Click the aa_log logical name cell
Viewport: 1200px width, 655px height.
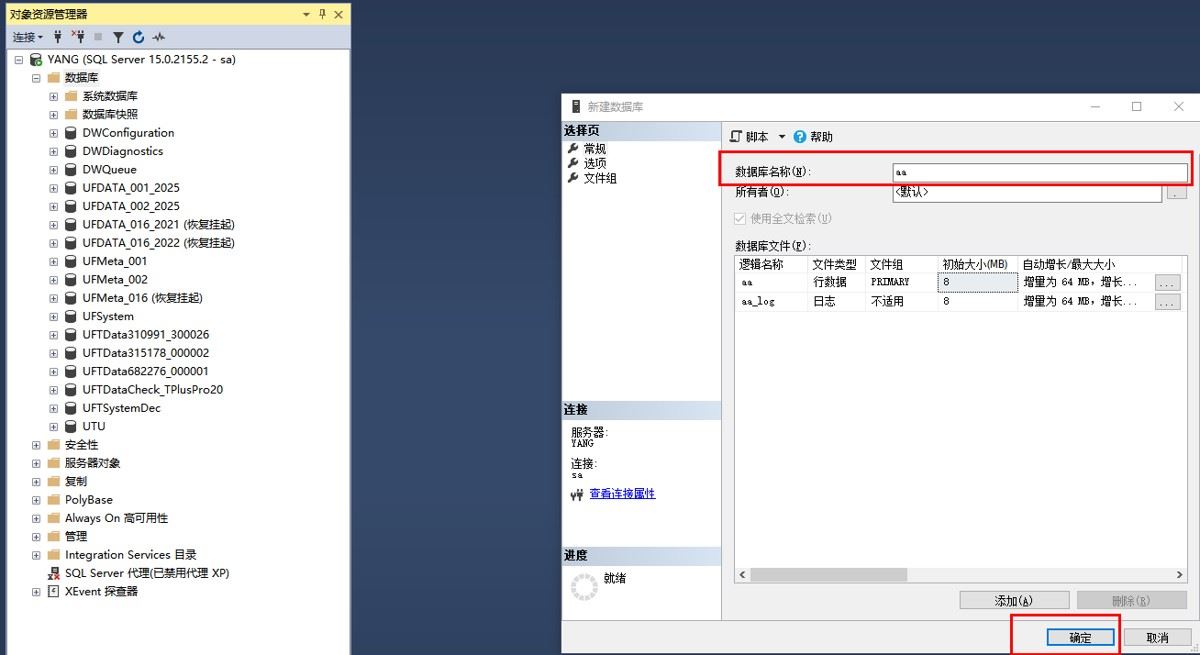(x=771, y=301)
